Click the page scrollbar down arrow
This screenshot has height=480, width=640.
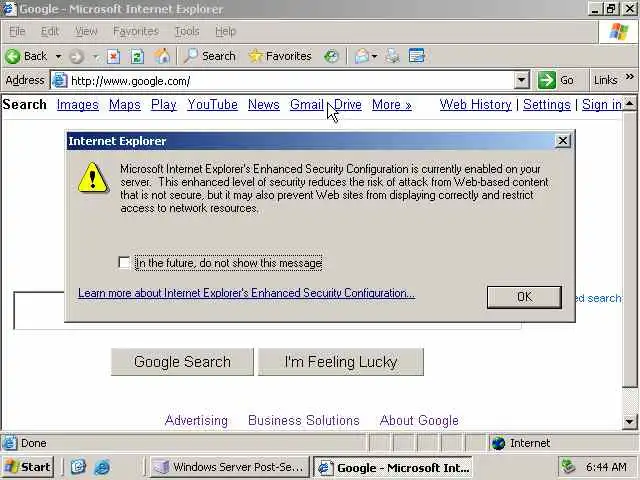pyautogui.click(x=630, y=421)
